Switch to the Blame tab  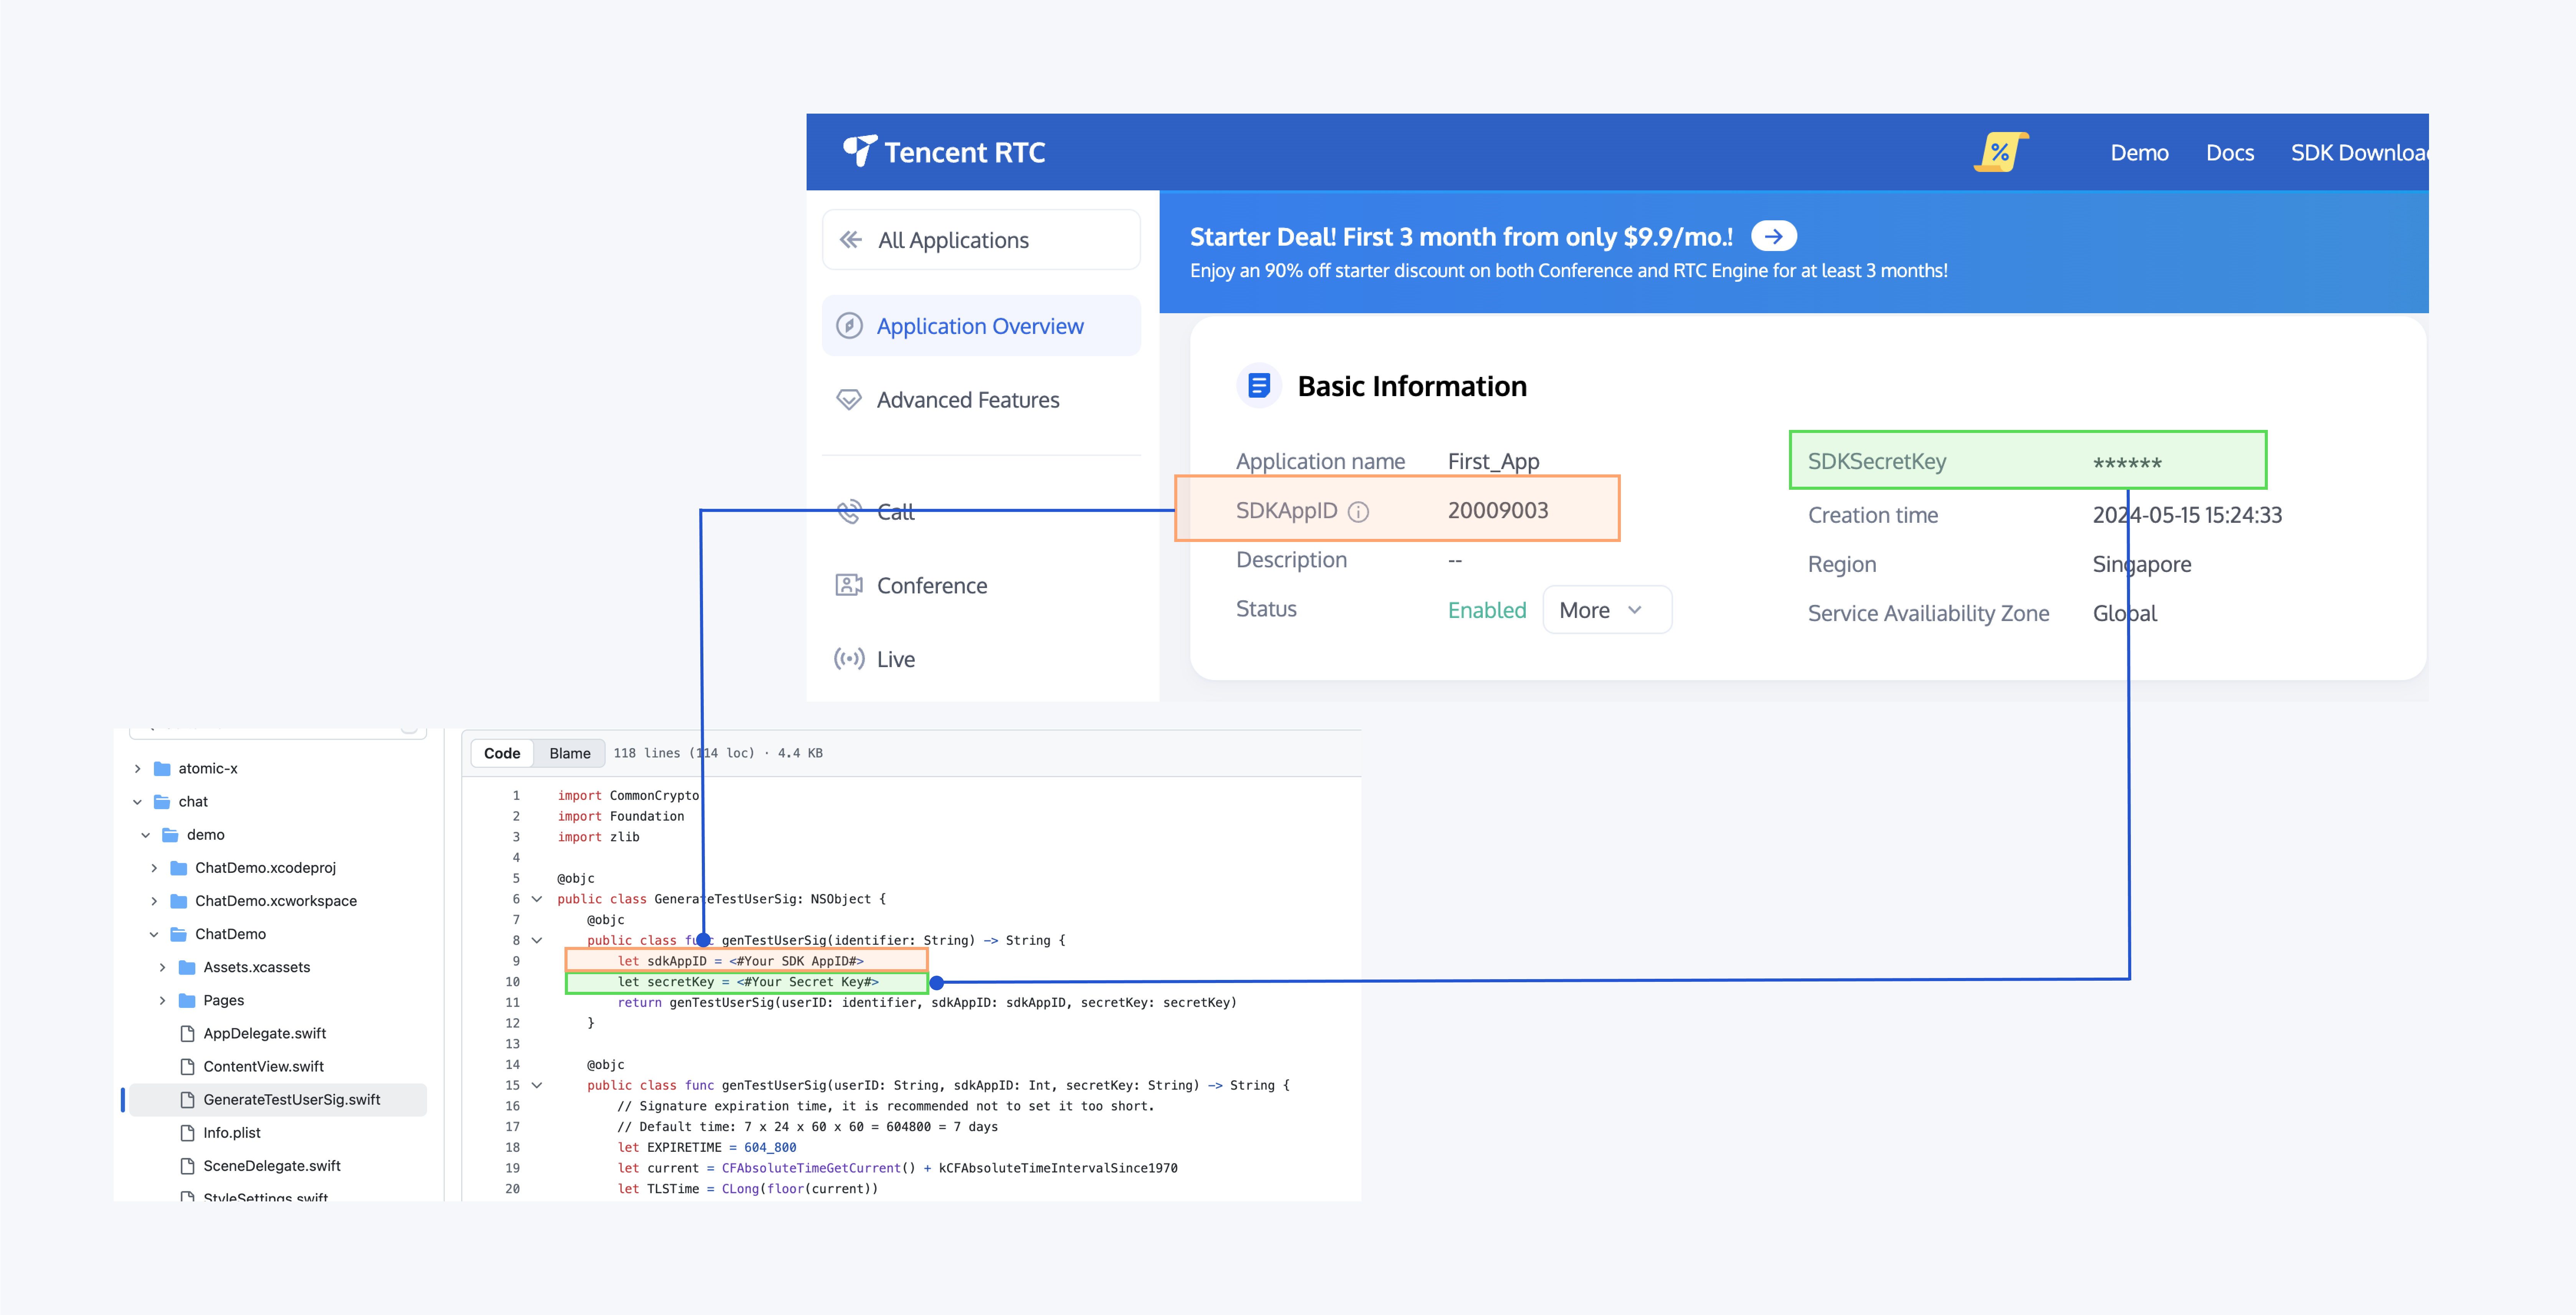tap(569, 753)
